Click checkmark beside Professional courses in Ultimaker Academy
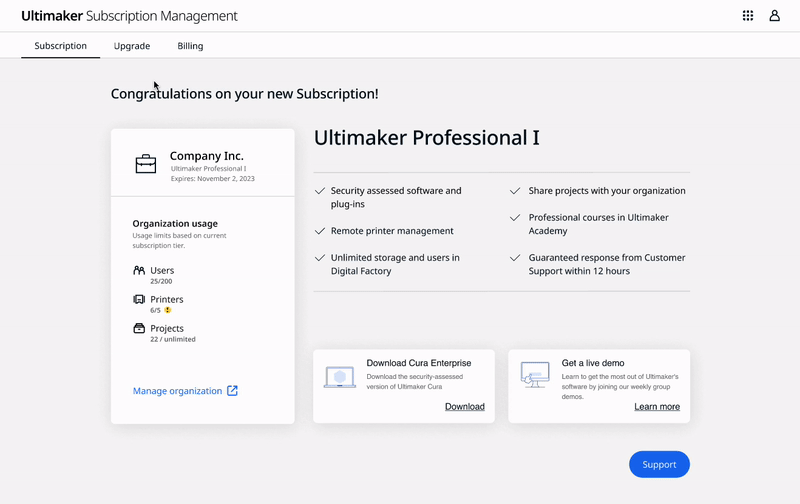Screen dimensions: 800x504 pyautogui.click(x=515, y=218)
